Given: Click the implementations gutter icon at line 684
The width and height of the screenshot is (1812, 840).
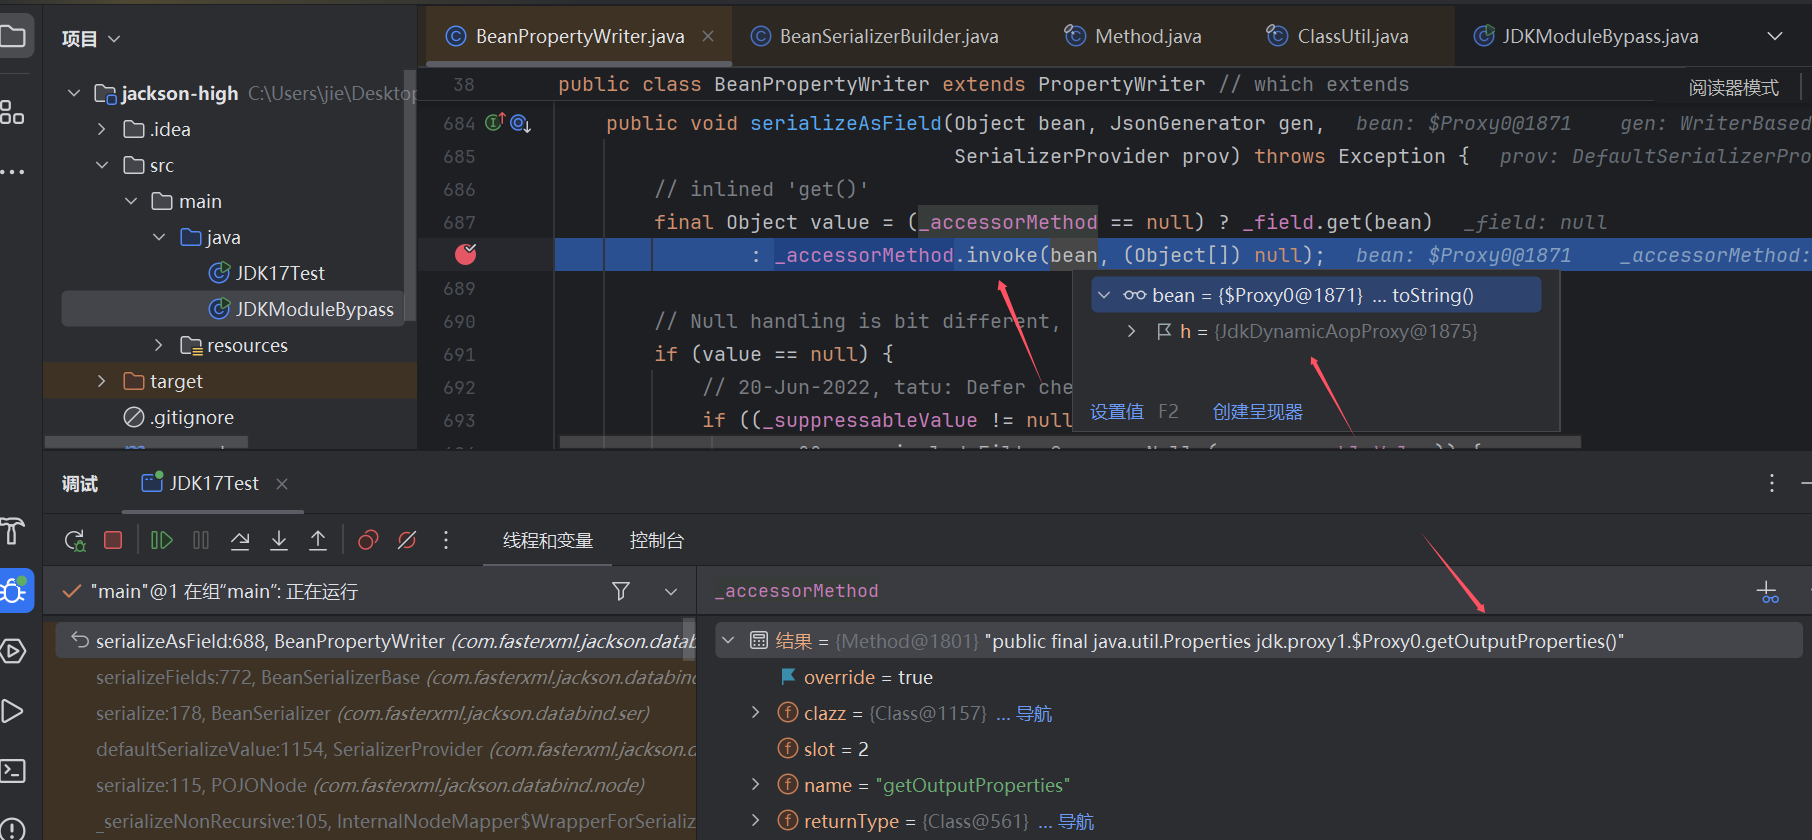Looking at the screenshot, I should [x=520, y=123].
